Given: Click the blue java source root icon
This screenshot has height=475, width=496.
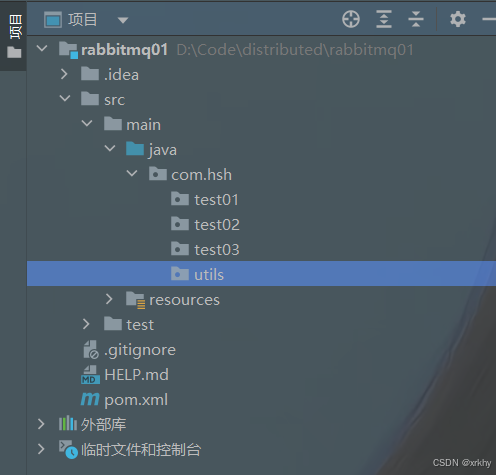Looking at the screenshot, I should tap(135, 149).
